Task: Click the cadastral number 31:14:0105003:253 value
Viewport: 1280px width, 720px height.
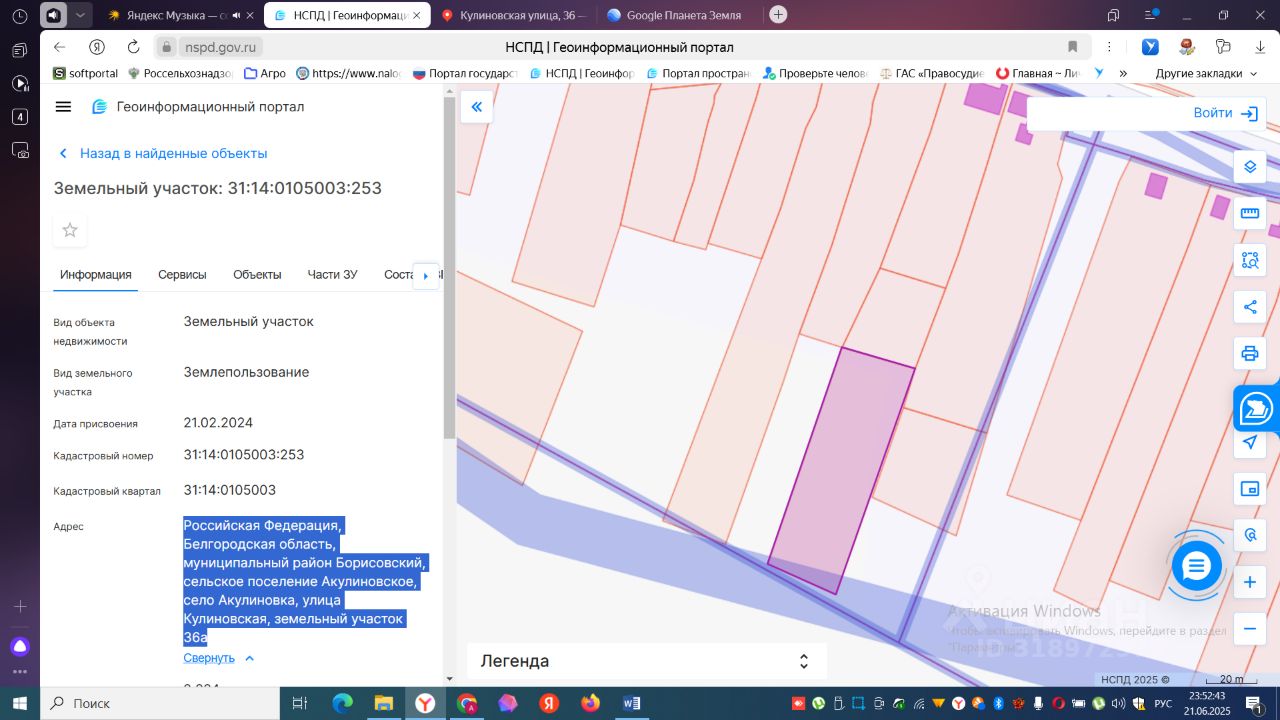Action: (244, 455)
